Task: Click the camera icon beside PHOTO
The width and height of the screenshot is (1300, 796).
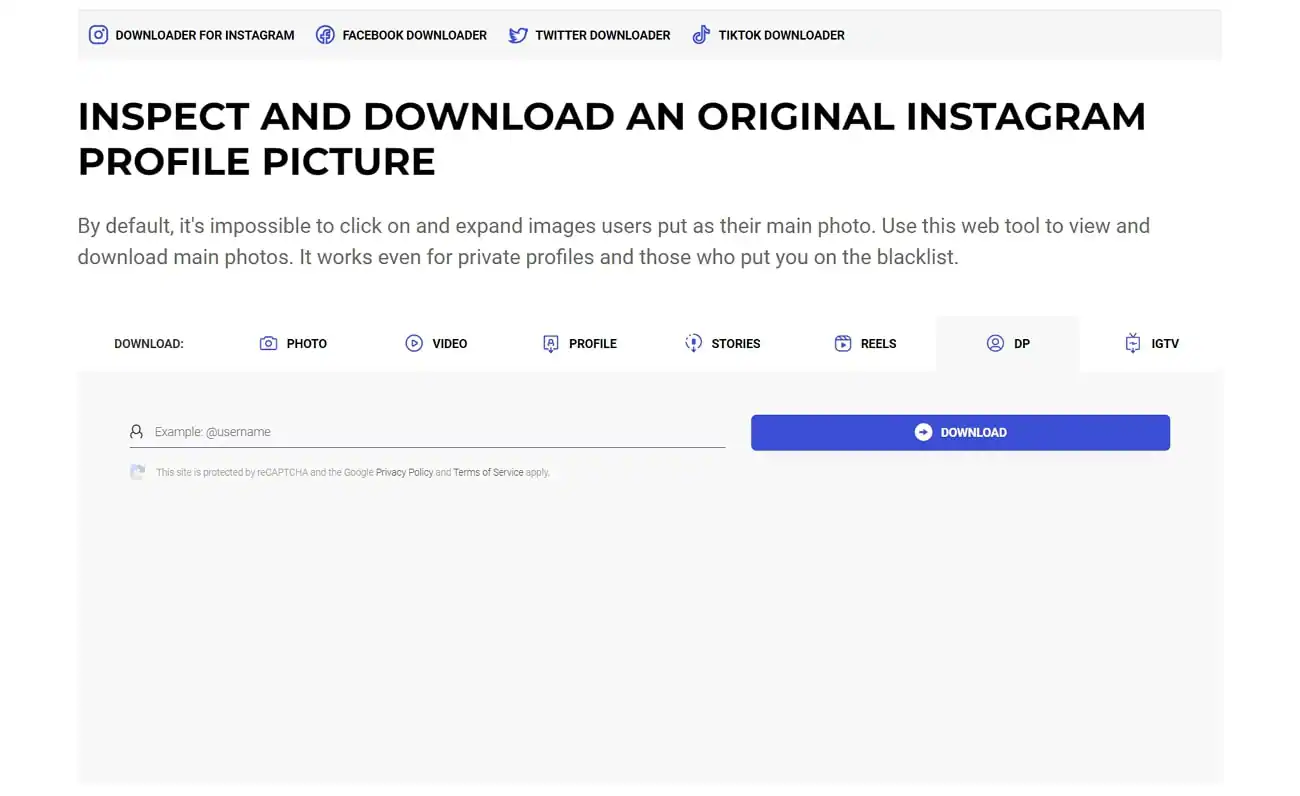Action: tap(268, 343)
